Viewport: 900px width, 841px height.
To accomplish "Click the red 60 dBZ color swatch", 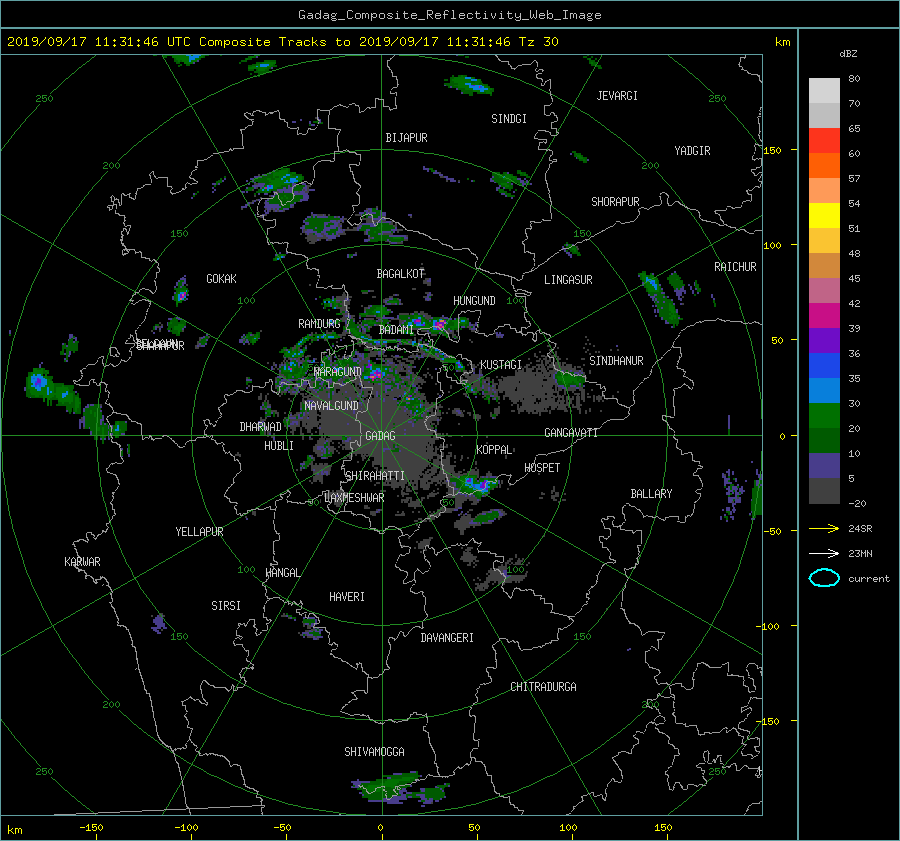I will tap(824, 140).
